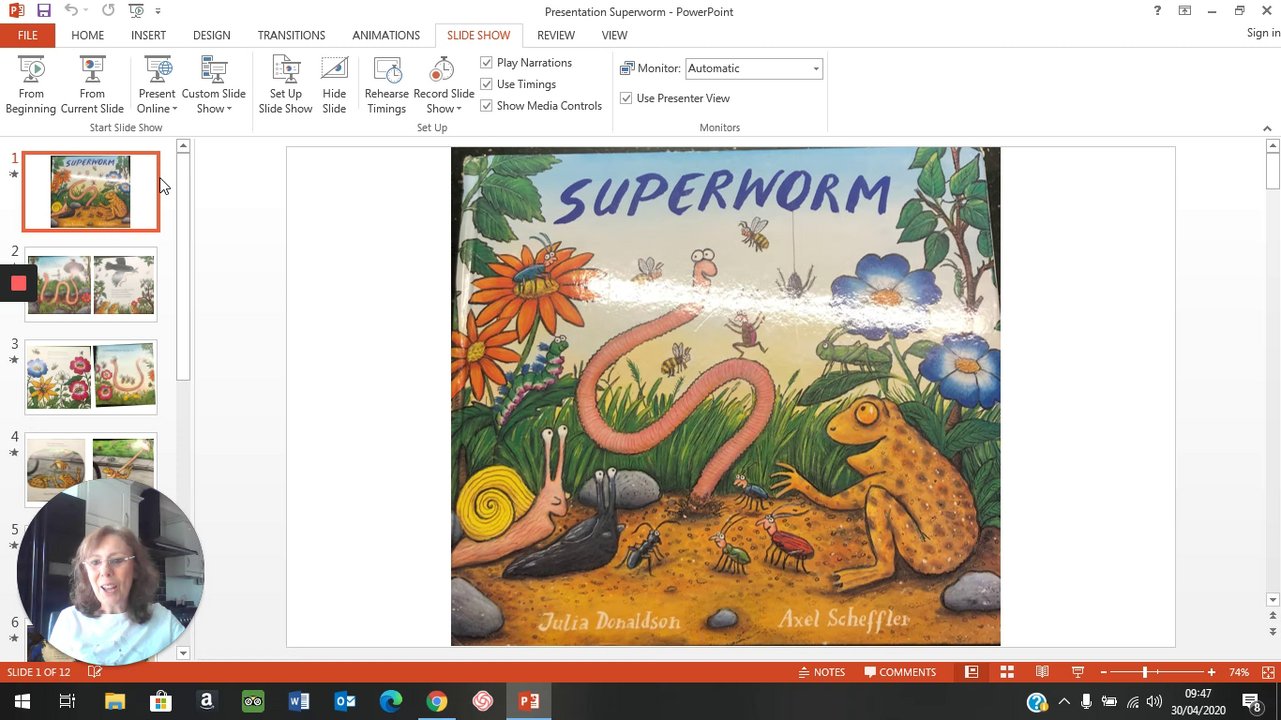Screen dimensions: 1281x720
Task: Zoom out with the minus button
Action: [x=1104, y=672]
